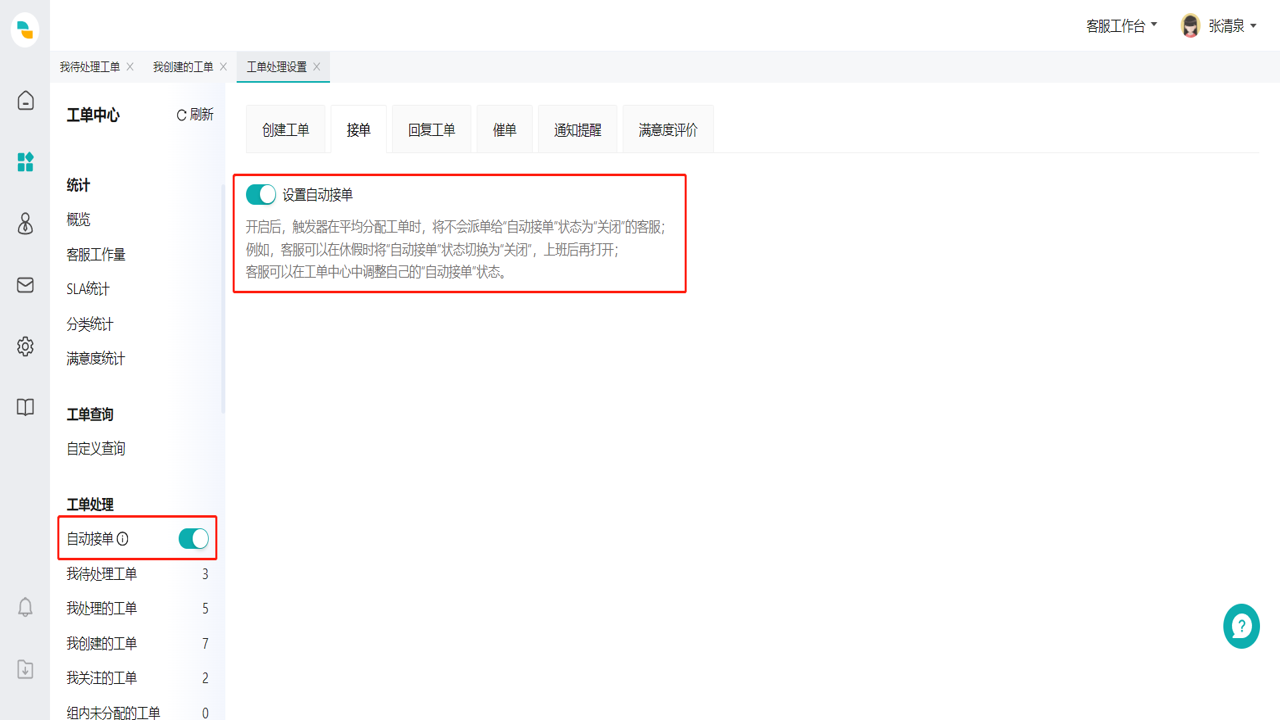This screenshot has width=1280, height=720.
Task: Toggle the sidebar 自动接单 switch
Action: click(194, 539)
